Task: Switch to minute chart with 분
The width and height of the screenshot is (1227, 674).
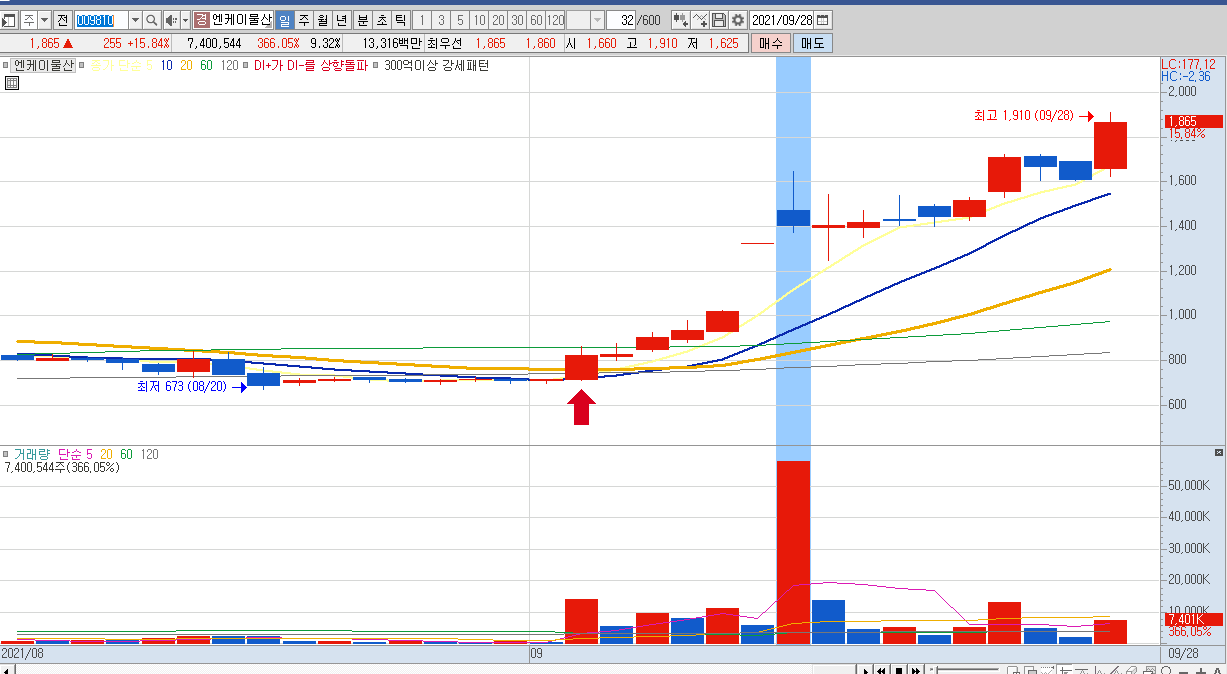Action: (x=362, y=20)
